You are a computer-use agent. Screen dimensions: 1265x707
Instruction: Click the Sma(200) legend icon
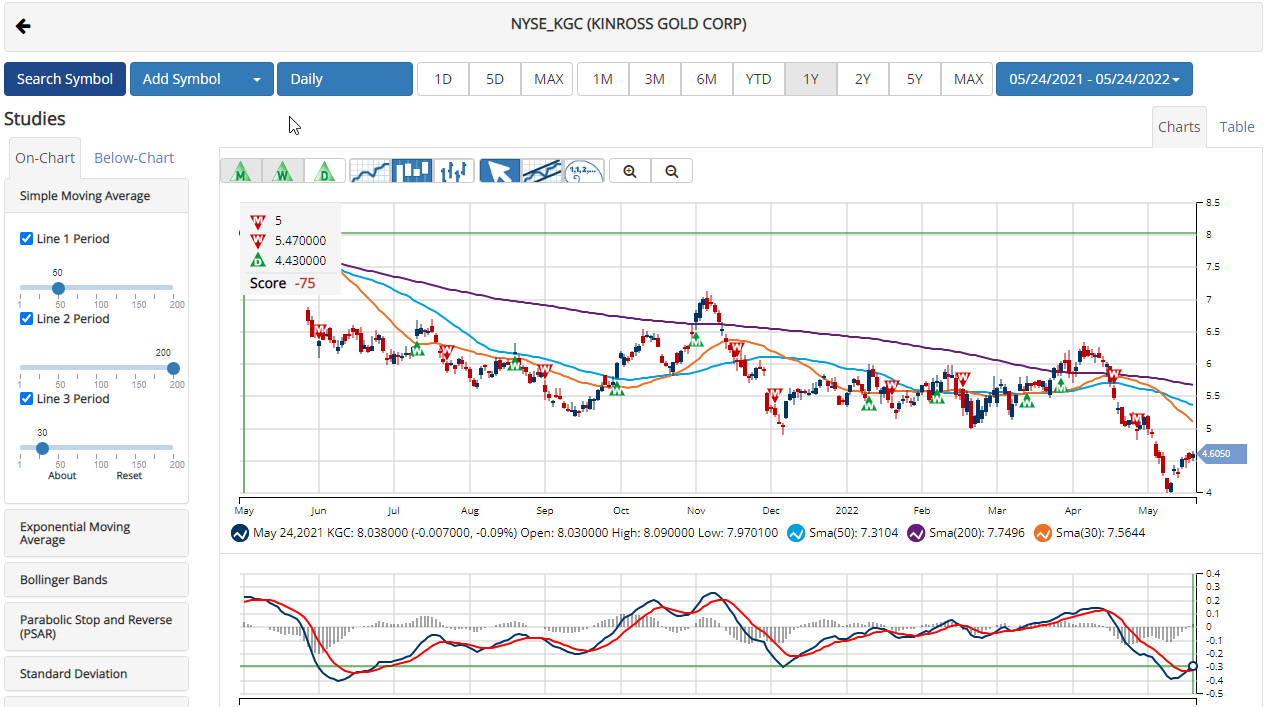coord(916,533)
